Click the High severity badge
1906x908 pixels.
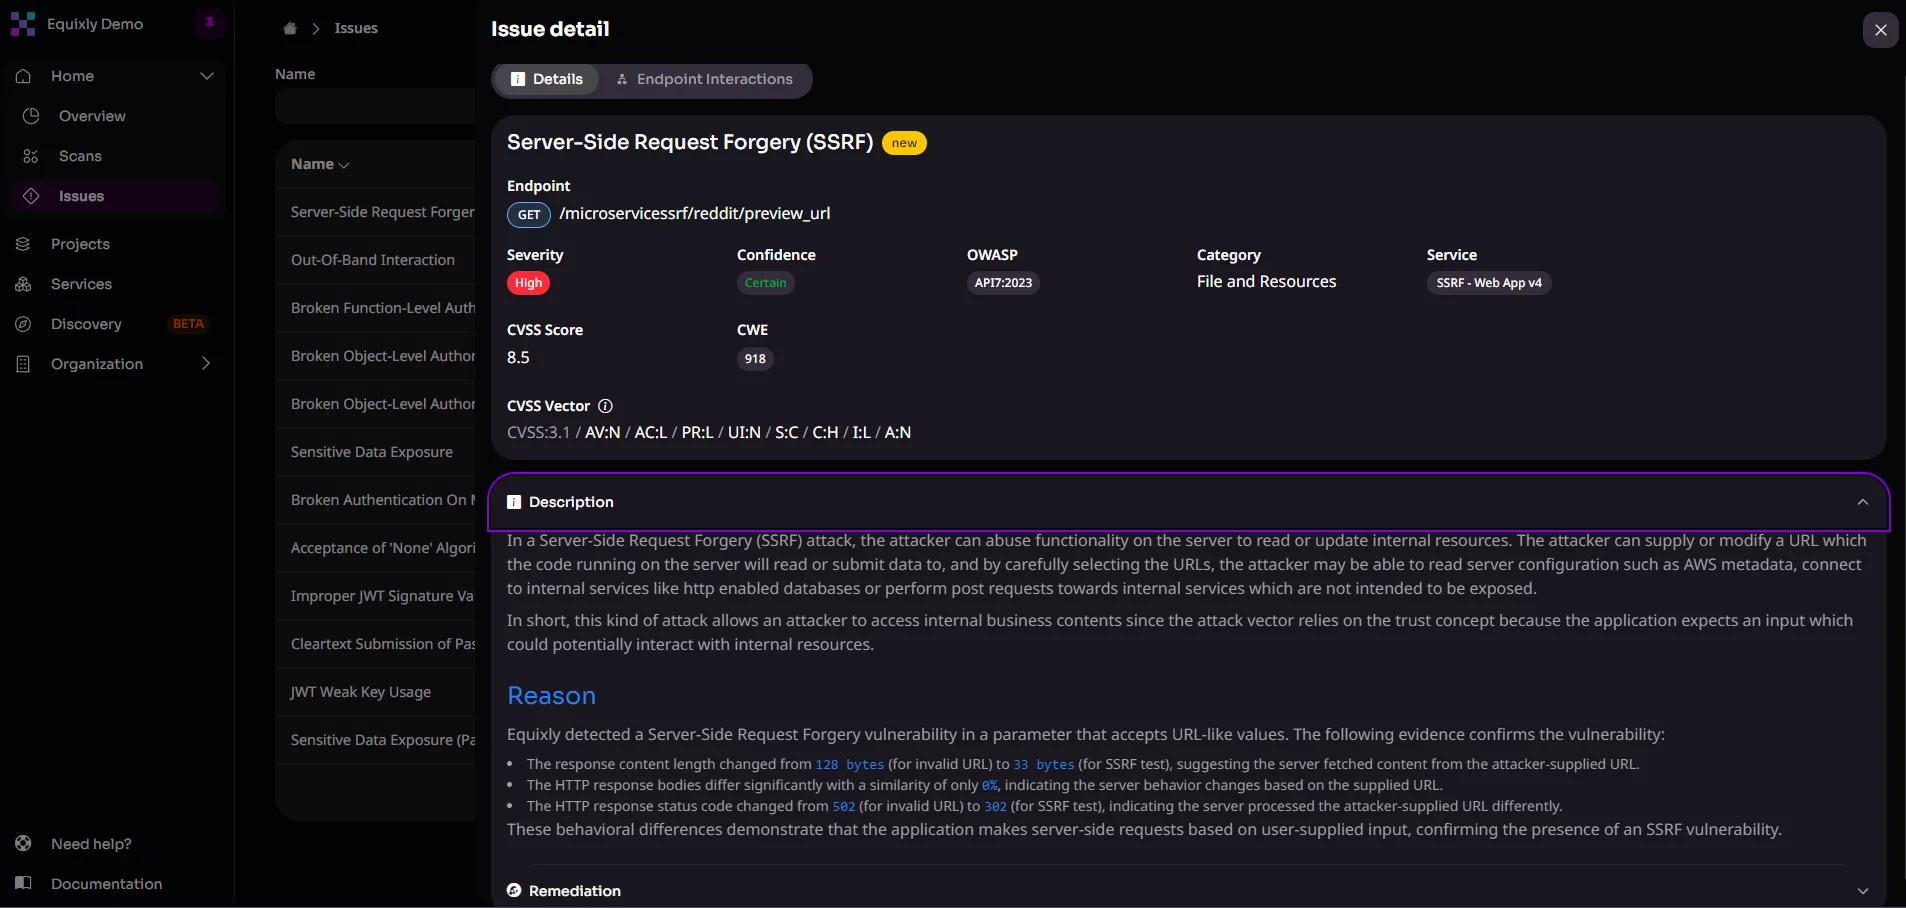[528, 283]
